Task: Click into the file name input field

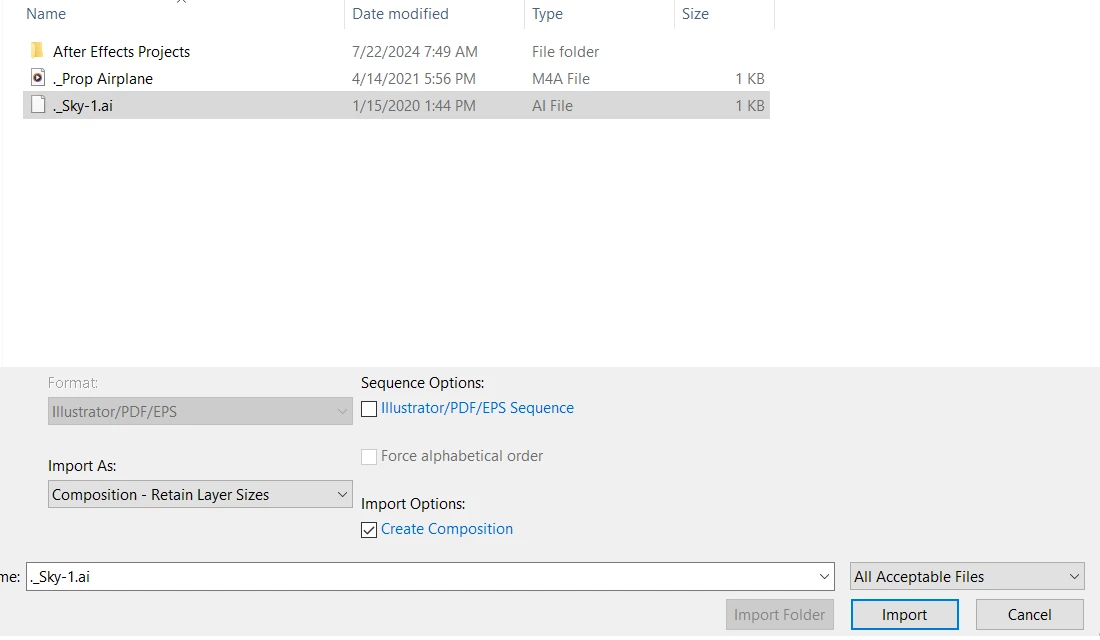Action: pos(421,576)
